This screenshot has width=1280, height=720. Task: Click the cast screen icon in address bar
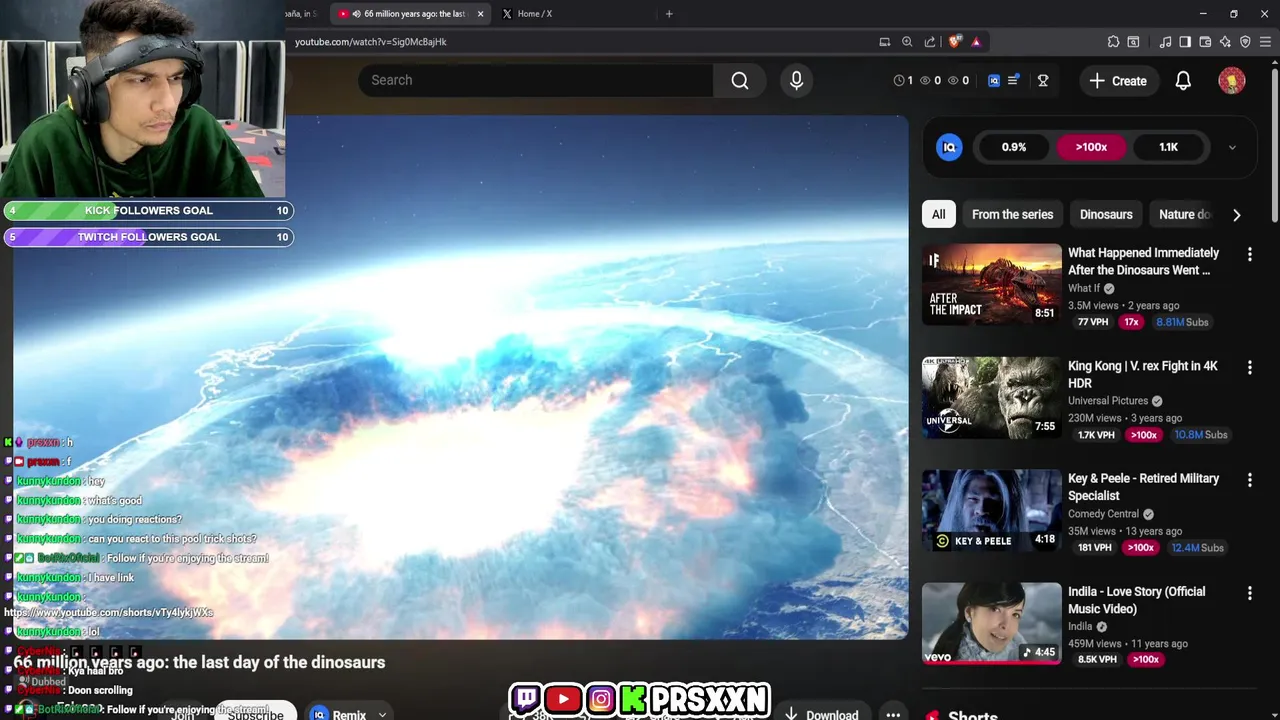(x=884, y=42)
